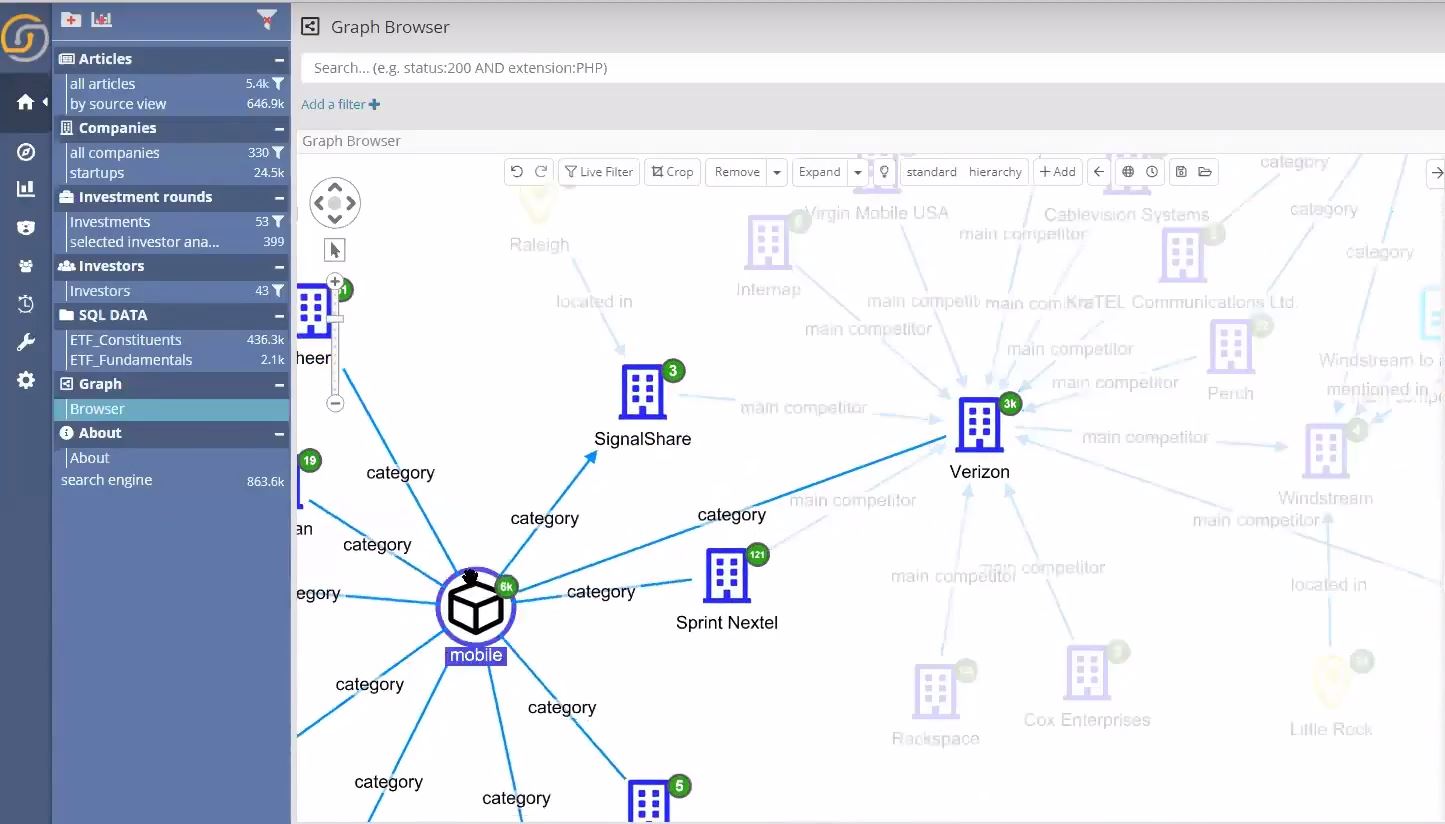The height and width of the screenshot is (824, 1445).
Task: Click the back arrow in graph toolbar
Action: 1099,172
